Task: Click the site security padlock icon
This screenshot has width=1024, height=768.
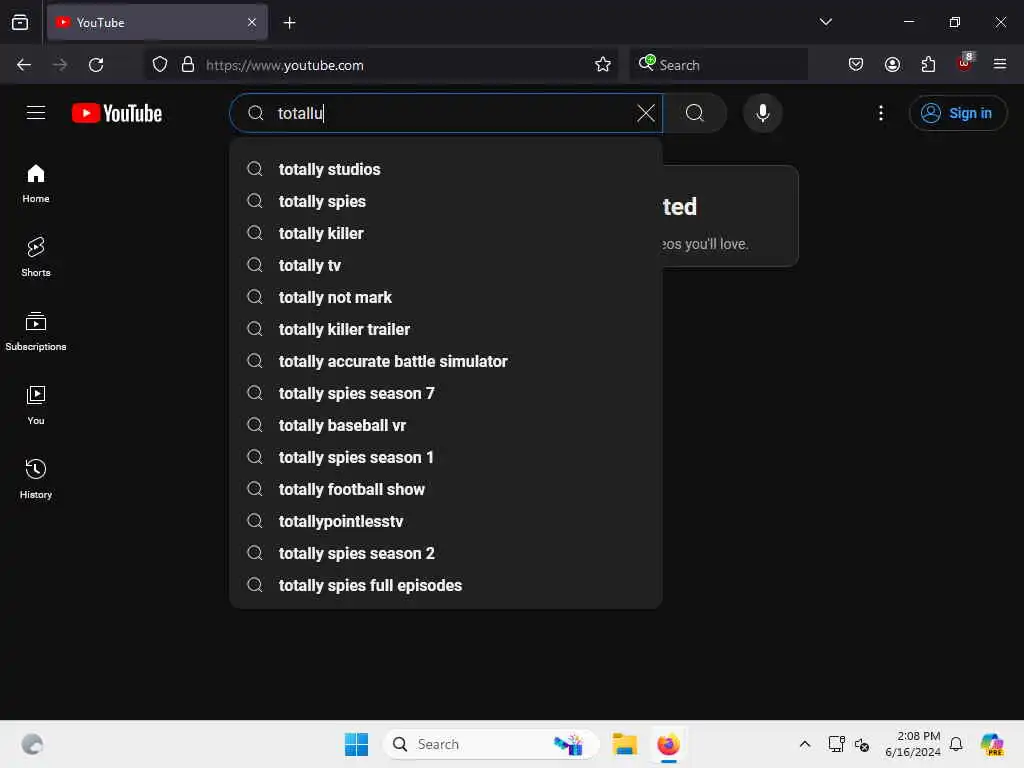Action: pyautogui.click(x=188, y=65)
